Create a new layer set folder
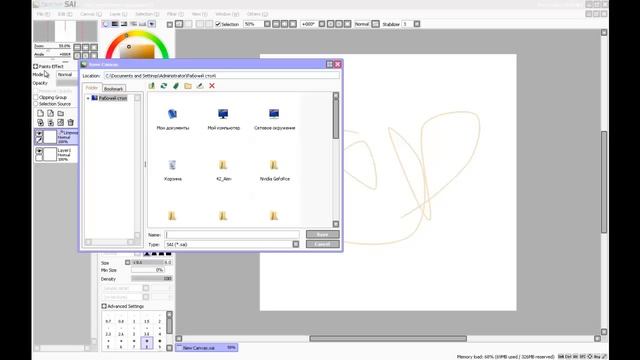 pyautogui.click(x=60, y=113)
